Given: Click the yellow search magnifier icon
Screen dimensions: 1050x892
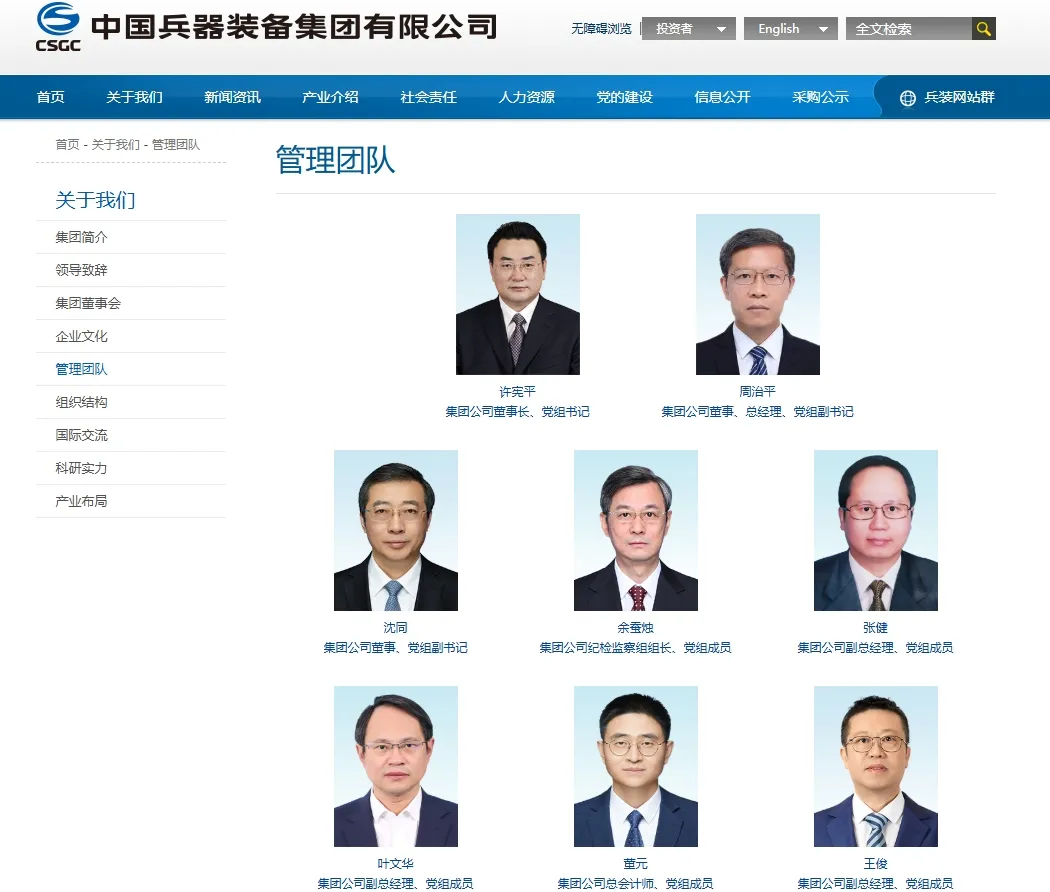Looking at the screenshot, I should coord(984,29).
